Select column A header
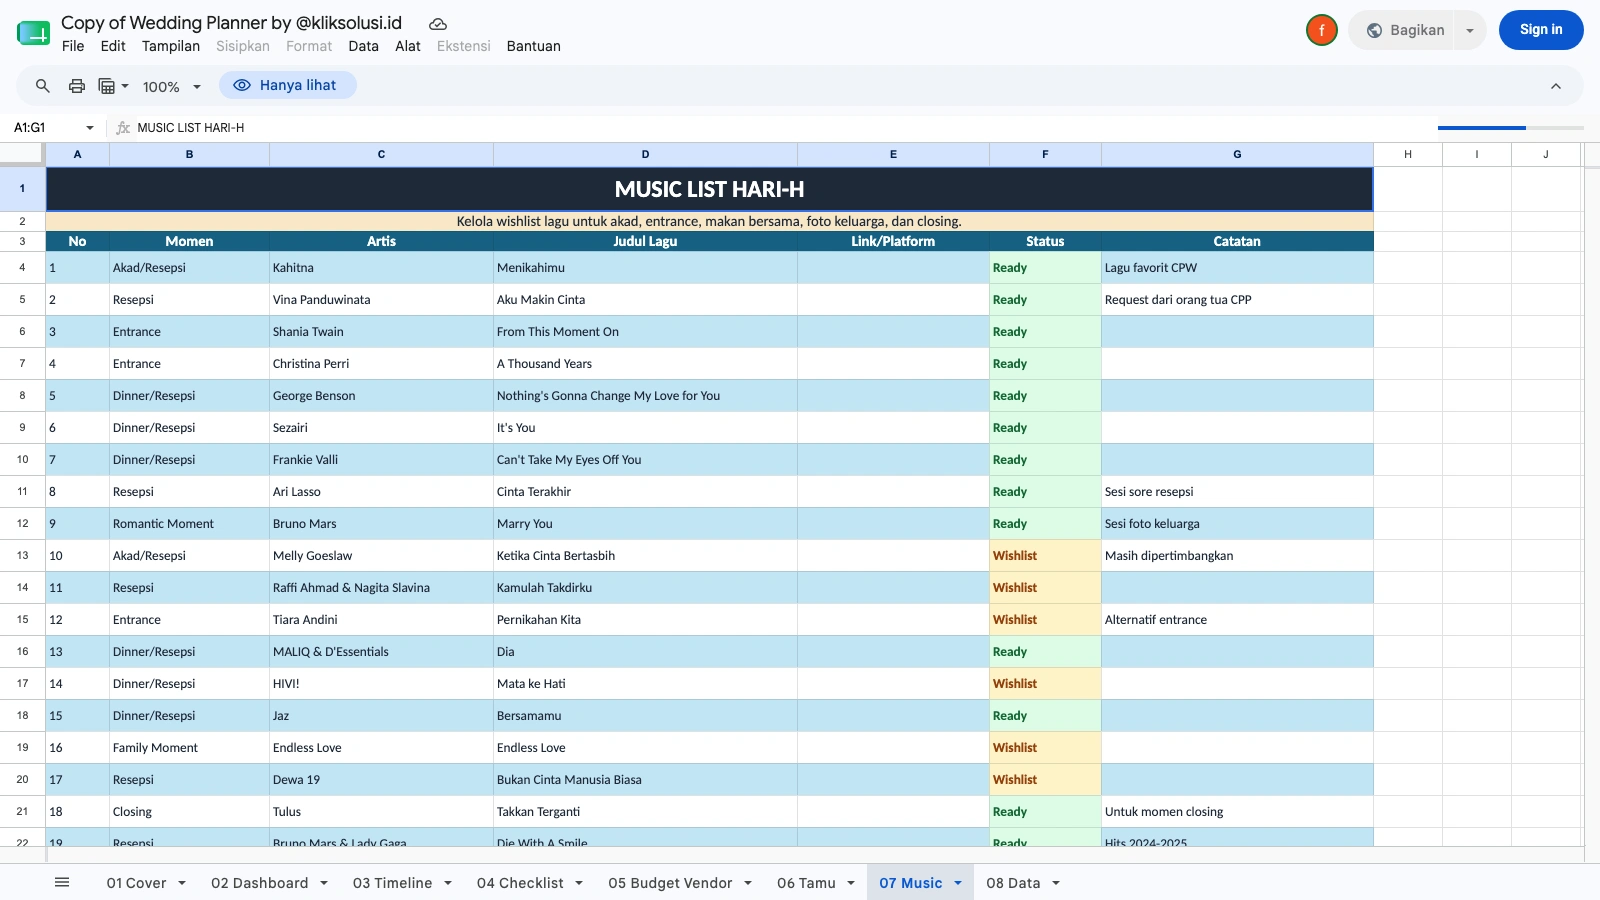 [77, 154]
